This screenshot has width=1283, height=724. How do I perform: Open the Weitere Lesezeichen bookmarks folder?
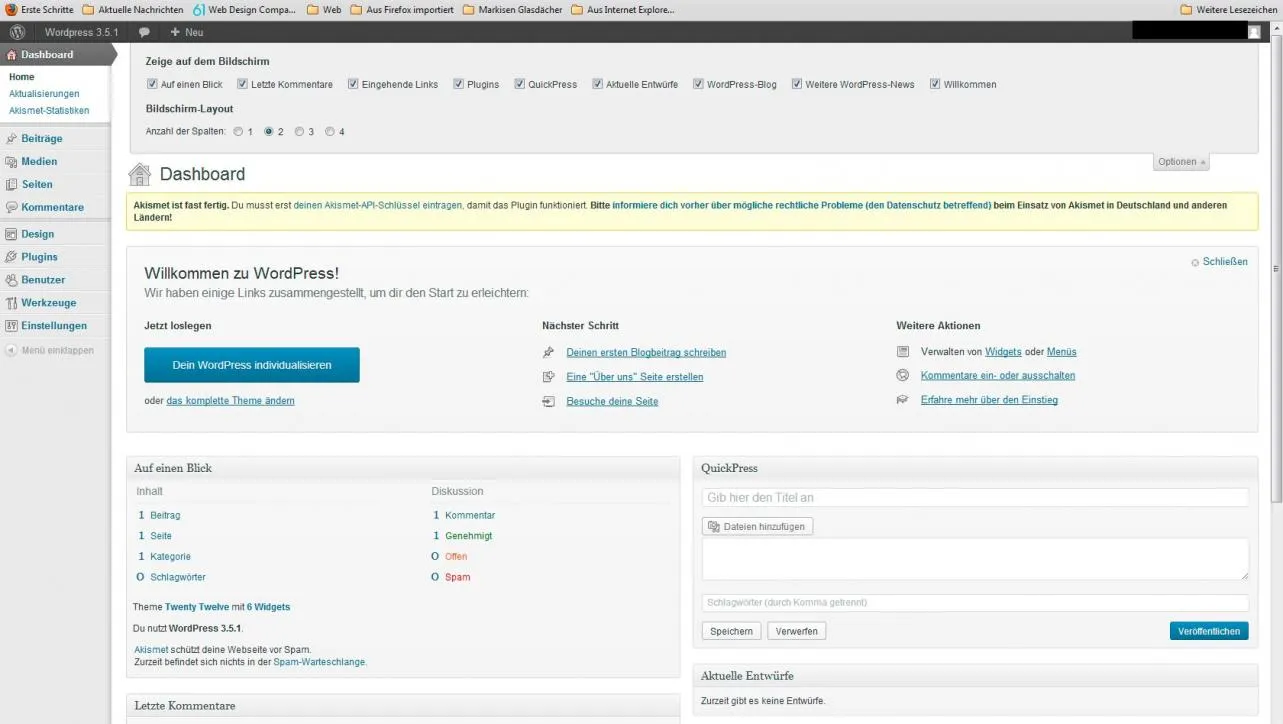click(1229, 10)
